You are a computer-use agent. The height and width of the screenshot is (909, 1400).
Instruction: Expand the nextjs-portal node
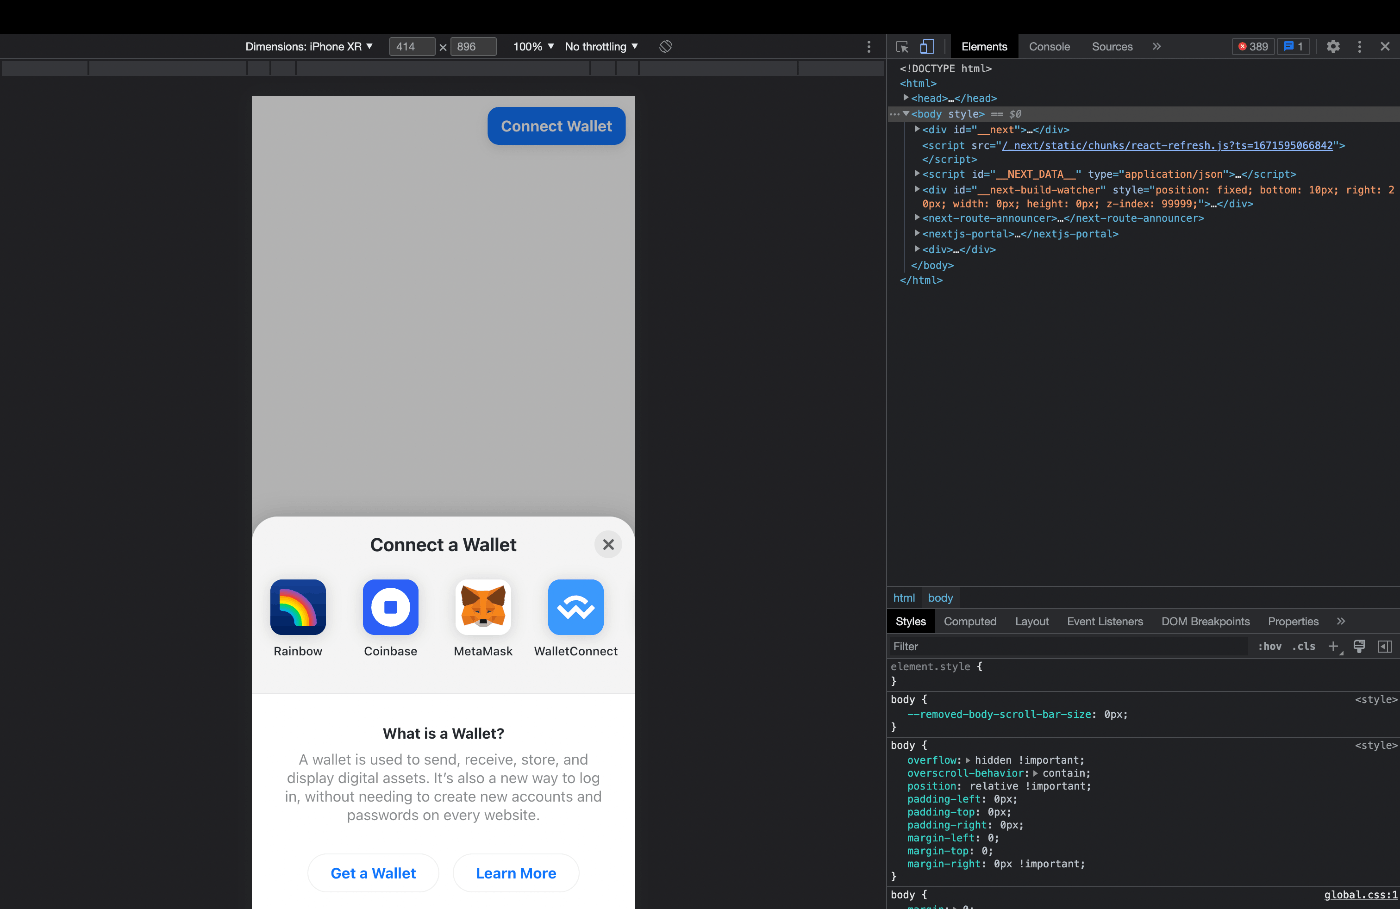tap(917, 234)
